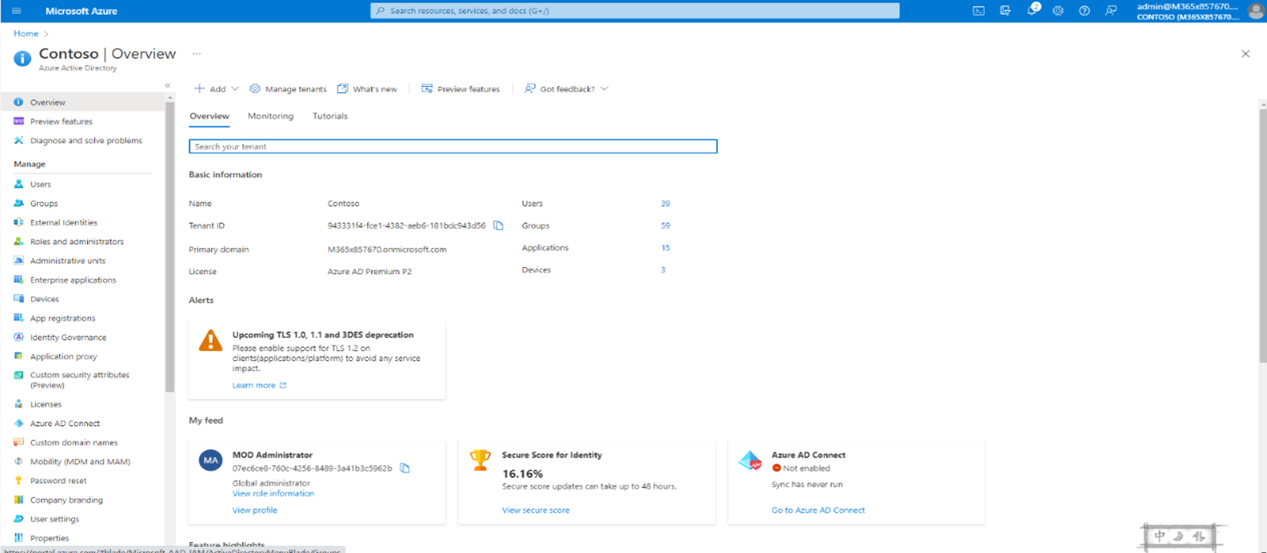Click the Azure AD Premium P2 license value
Screen dimensions: 1267x553
click(x=369, y=271)
